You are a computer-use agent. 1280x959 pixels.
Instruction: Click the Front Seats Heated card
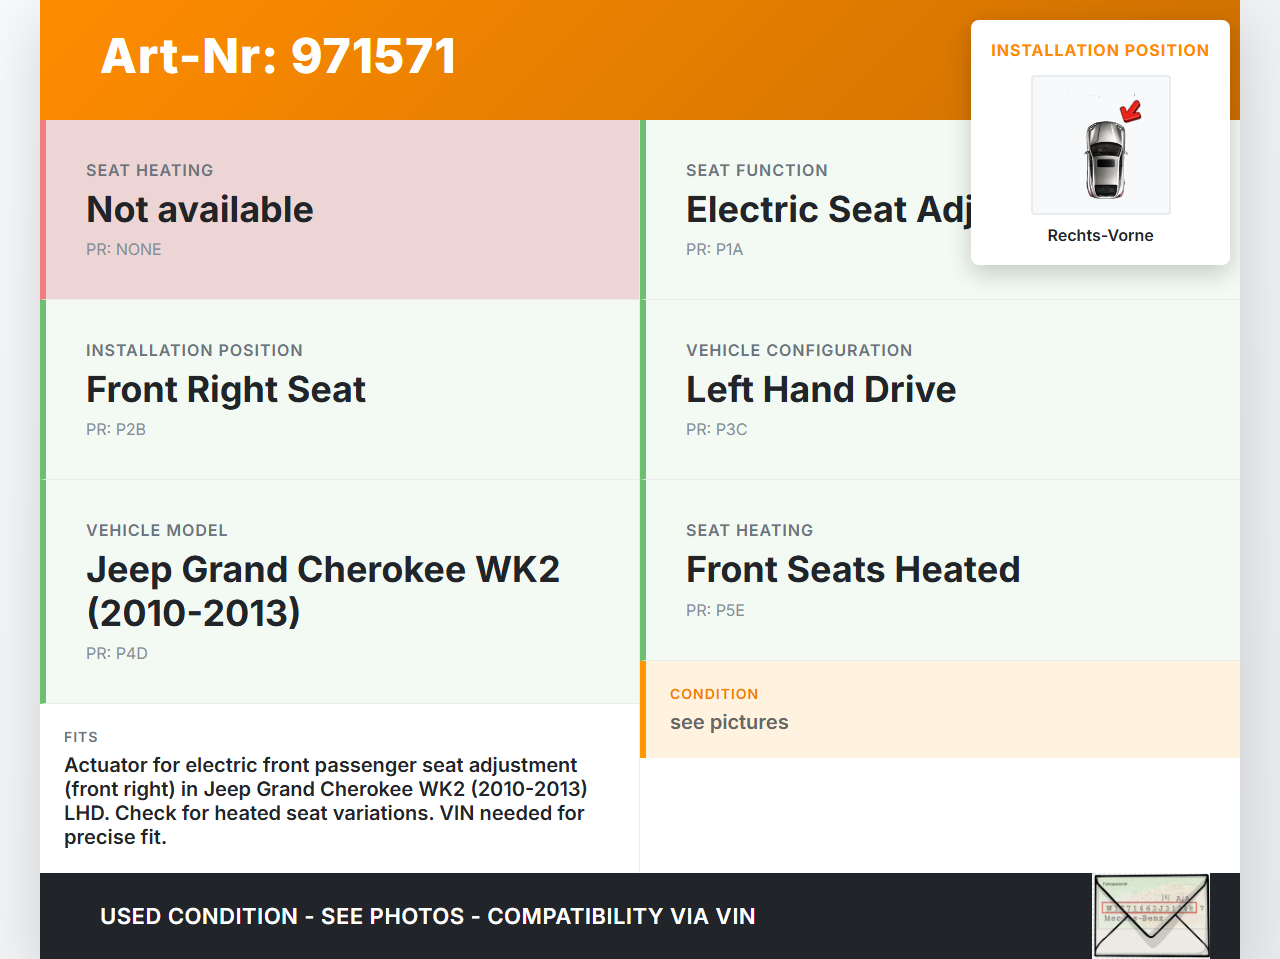pyautogui.click(x=940, y=570)
